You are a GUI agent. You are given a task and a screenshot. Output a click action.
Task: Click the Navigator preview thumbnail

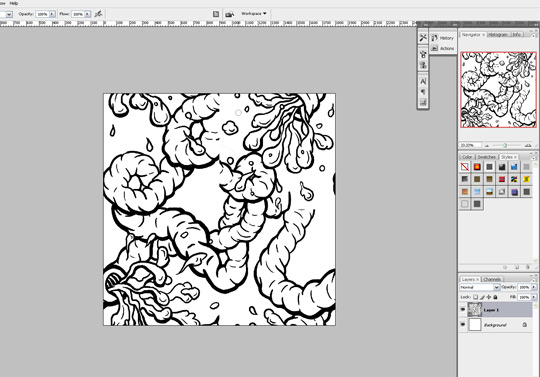[x=498, y=90]
